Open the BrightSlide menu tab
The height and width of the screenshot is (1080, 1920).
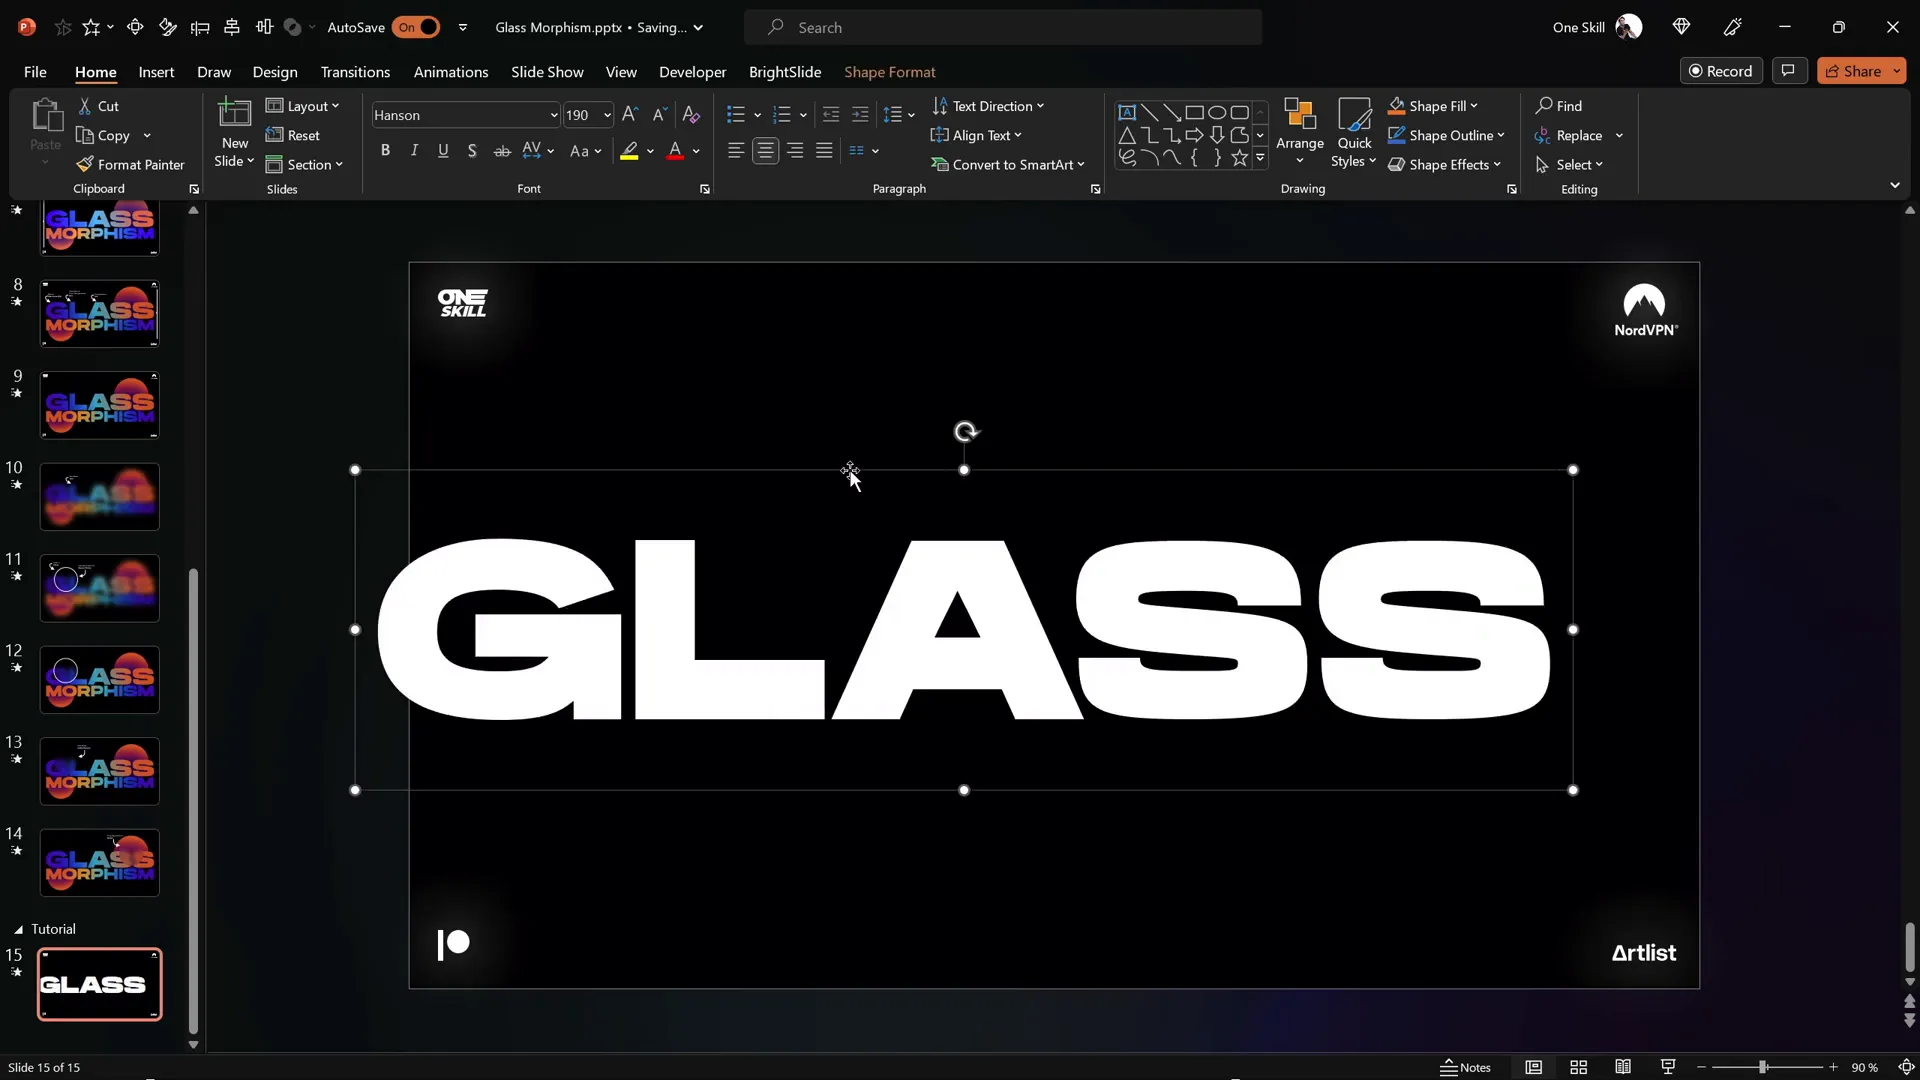pos(784,72)
